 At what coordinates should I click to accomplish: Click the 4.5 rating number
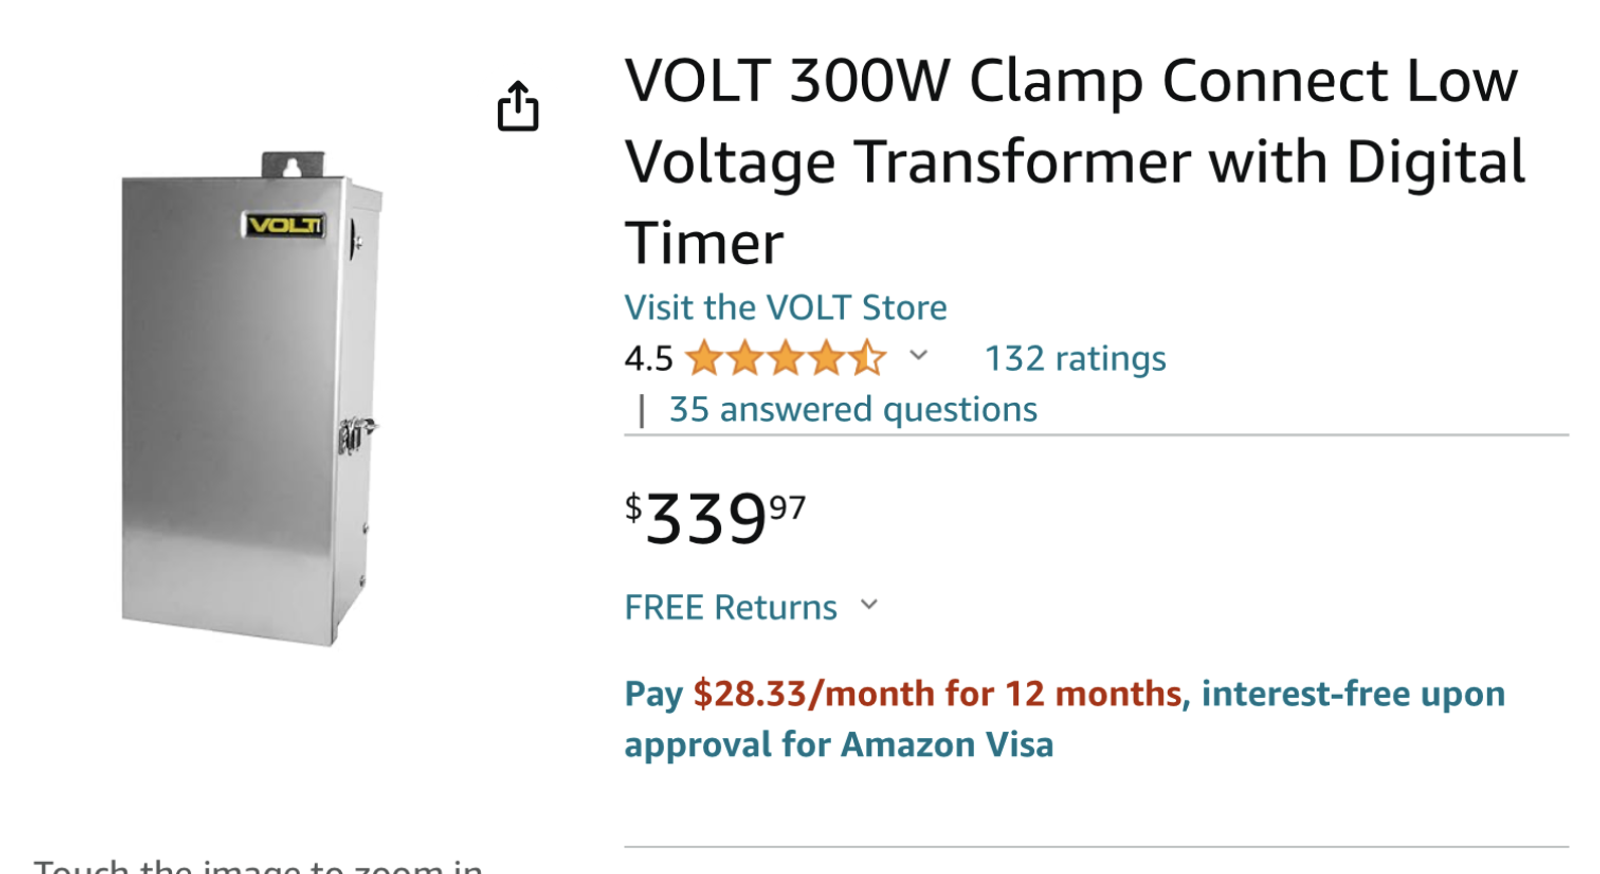649,358
